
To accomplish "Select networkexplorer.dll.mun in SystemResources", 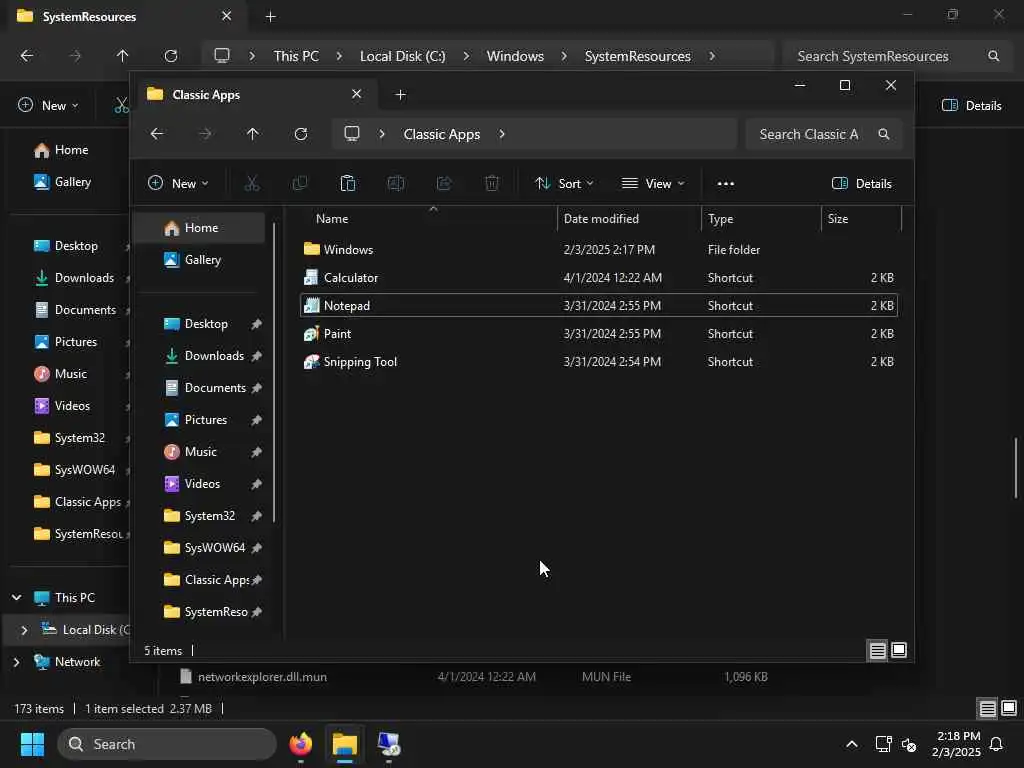I will click(262, 677).
